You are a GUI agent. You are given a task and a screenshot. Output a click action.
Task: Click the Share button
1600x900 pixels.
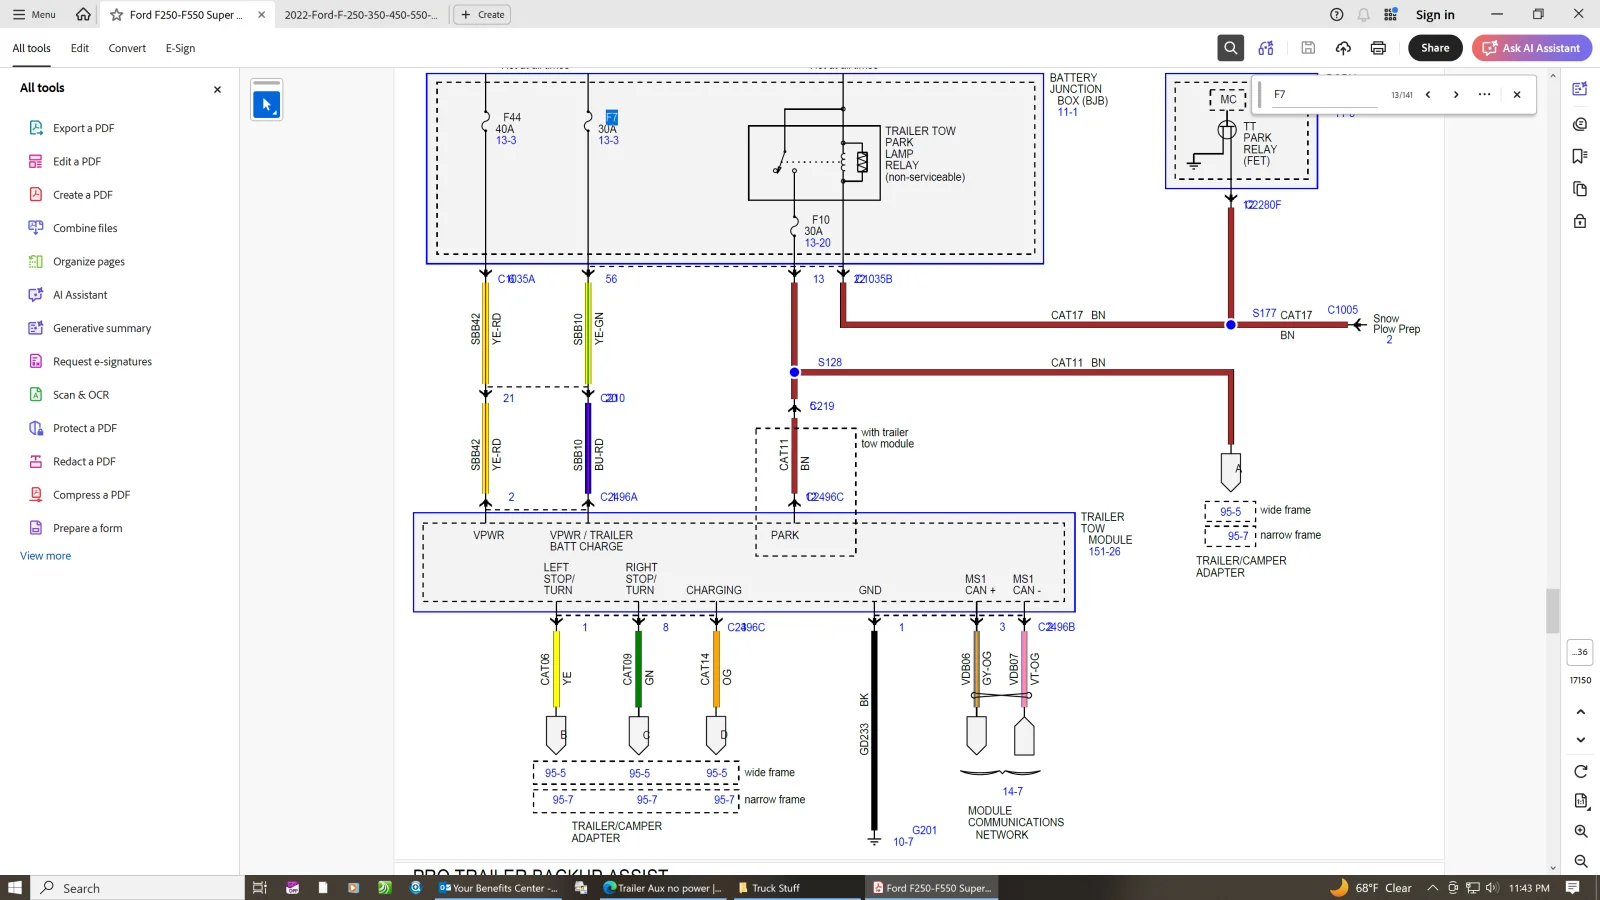1435,48
